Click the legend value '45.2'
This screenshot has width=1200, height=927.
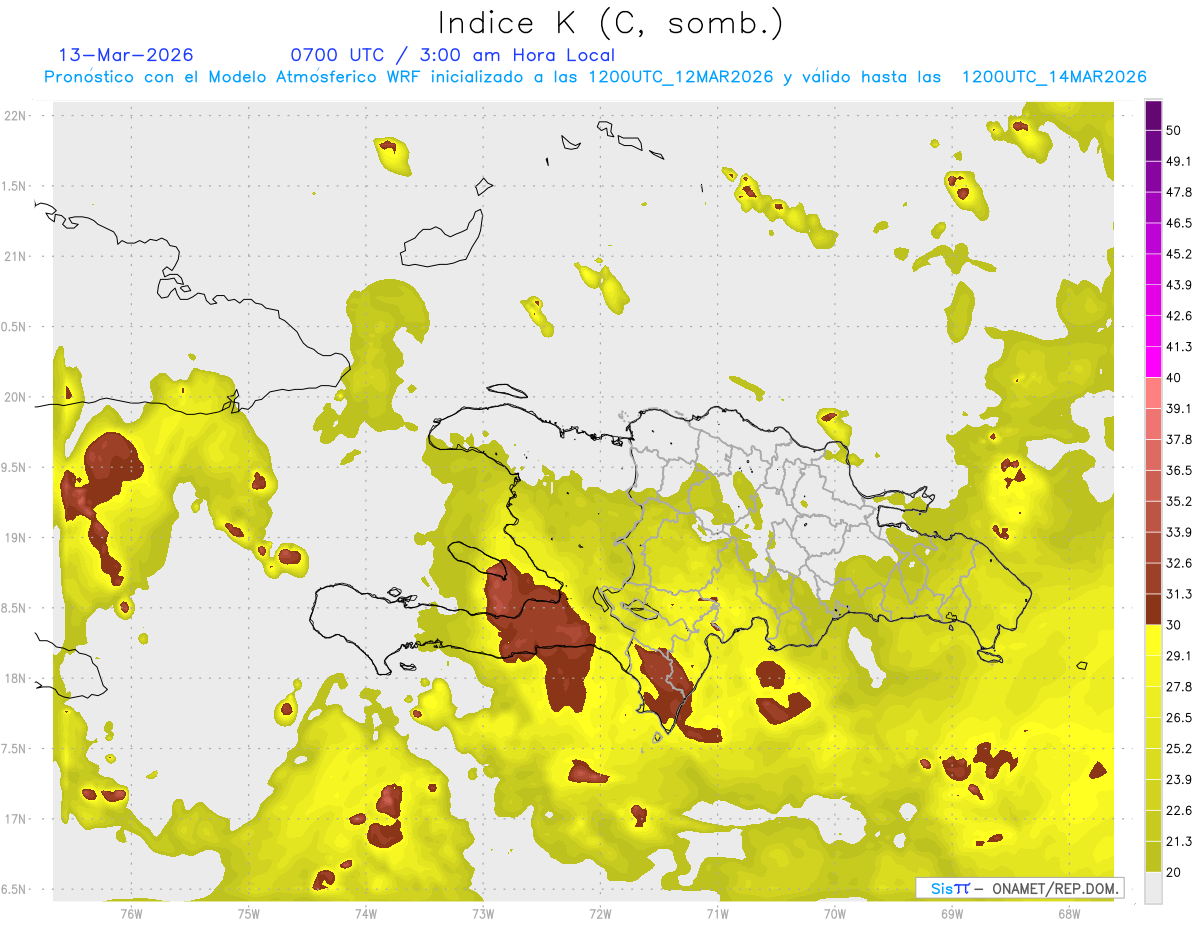[1179, 254]
